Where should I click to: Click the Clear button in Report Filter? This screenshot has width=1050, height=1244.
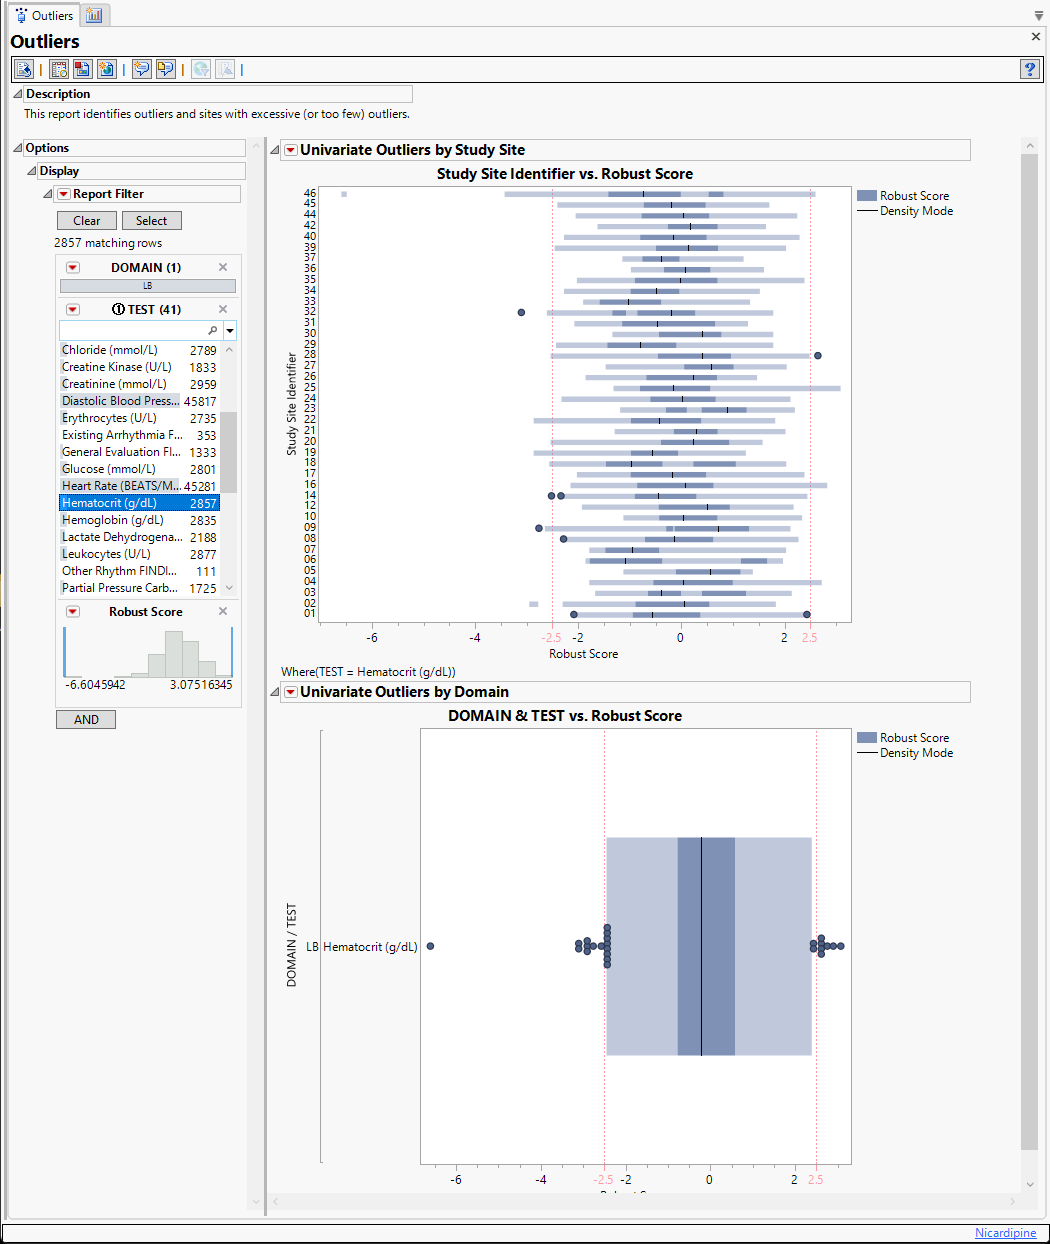point(86,220)
